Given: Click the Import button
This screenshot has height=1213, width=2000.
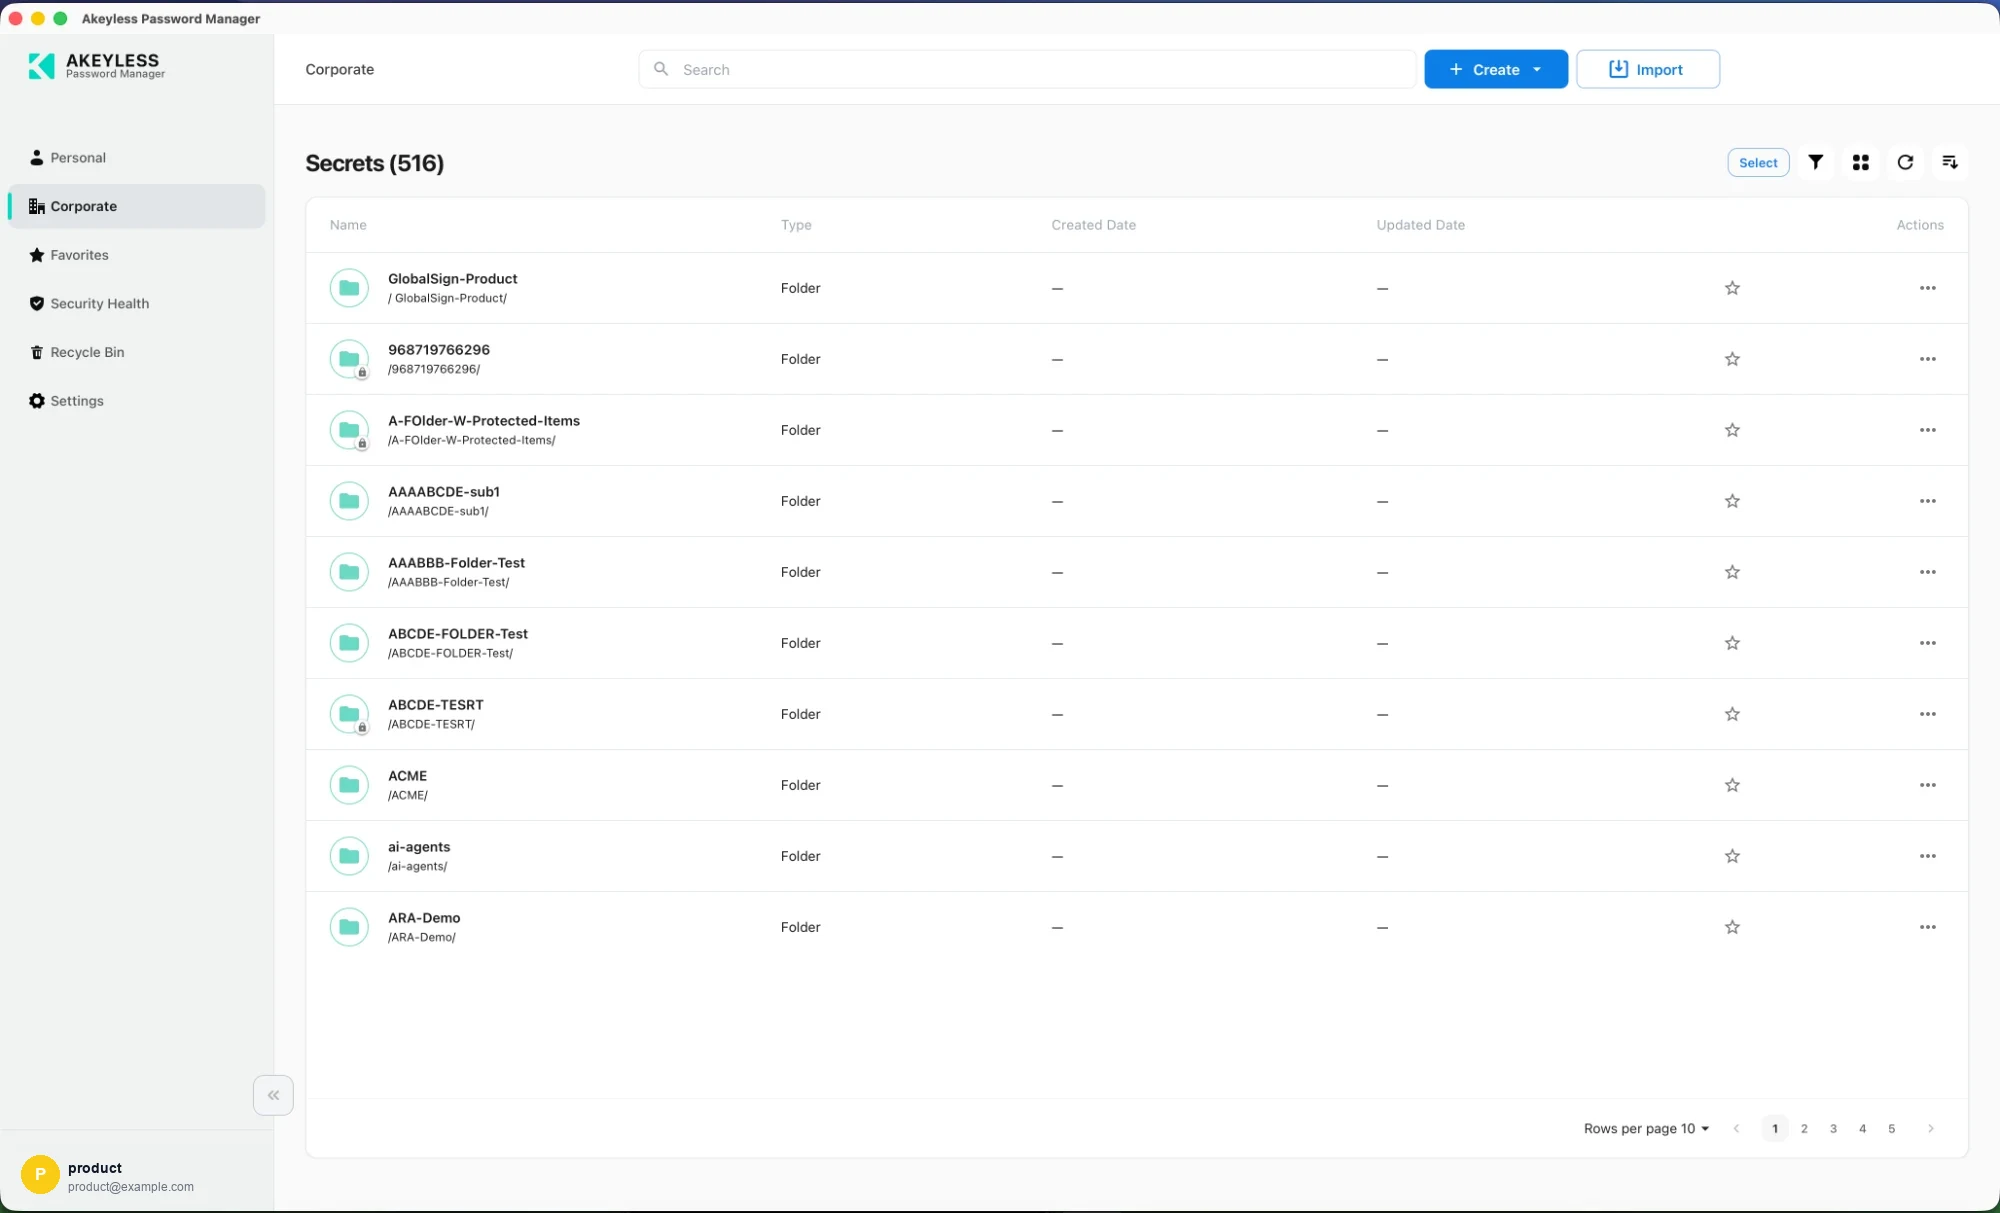Looking at the screenshot, I should click(1648, 69).
